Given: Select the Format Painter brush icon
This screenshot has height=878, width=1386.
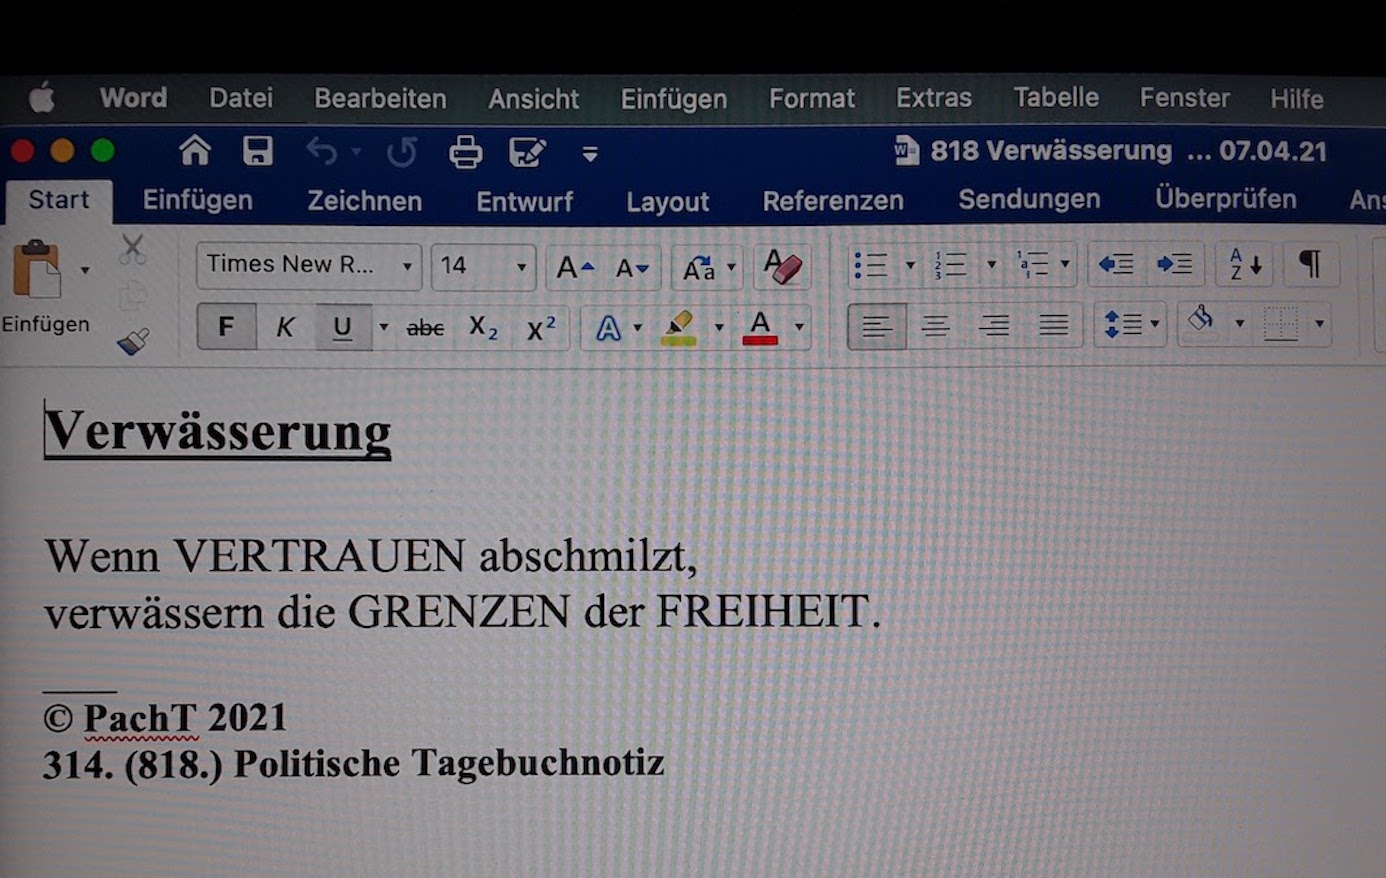Looking at the screenshot, I should coord(133,342).
